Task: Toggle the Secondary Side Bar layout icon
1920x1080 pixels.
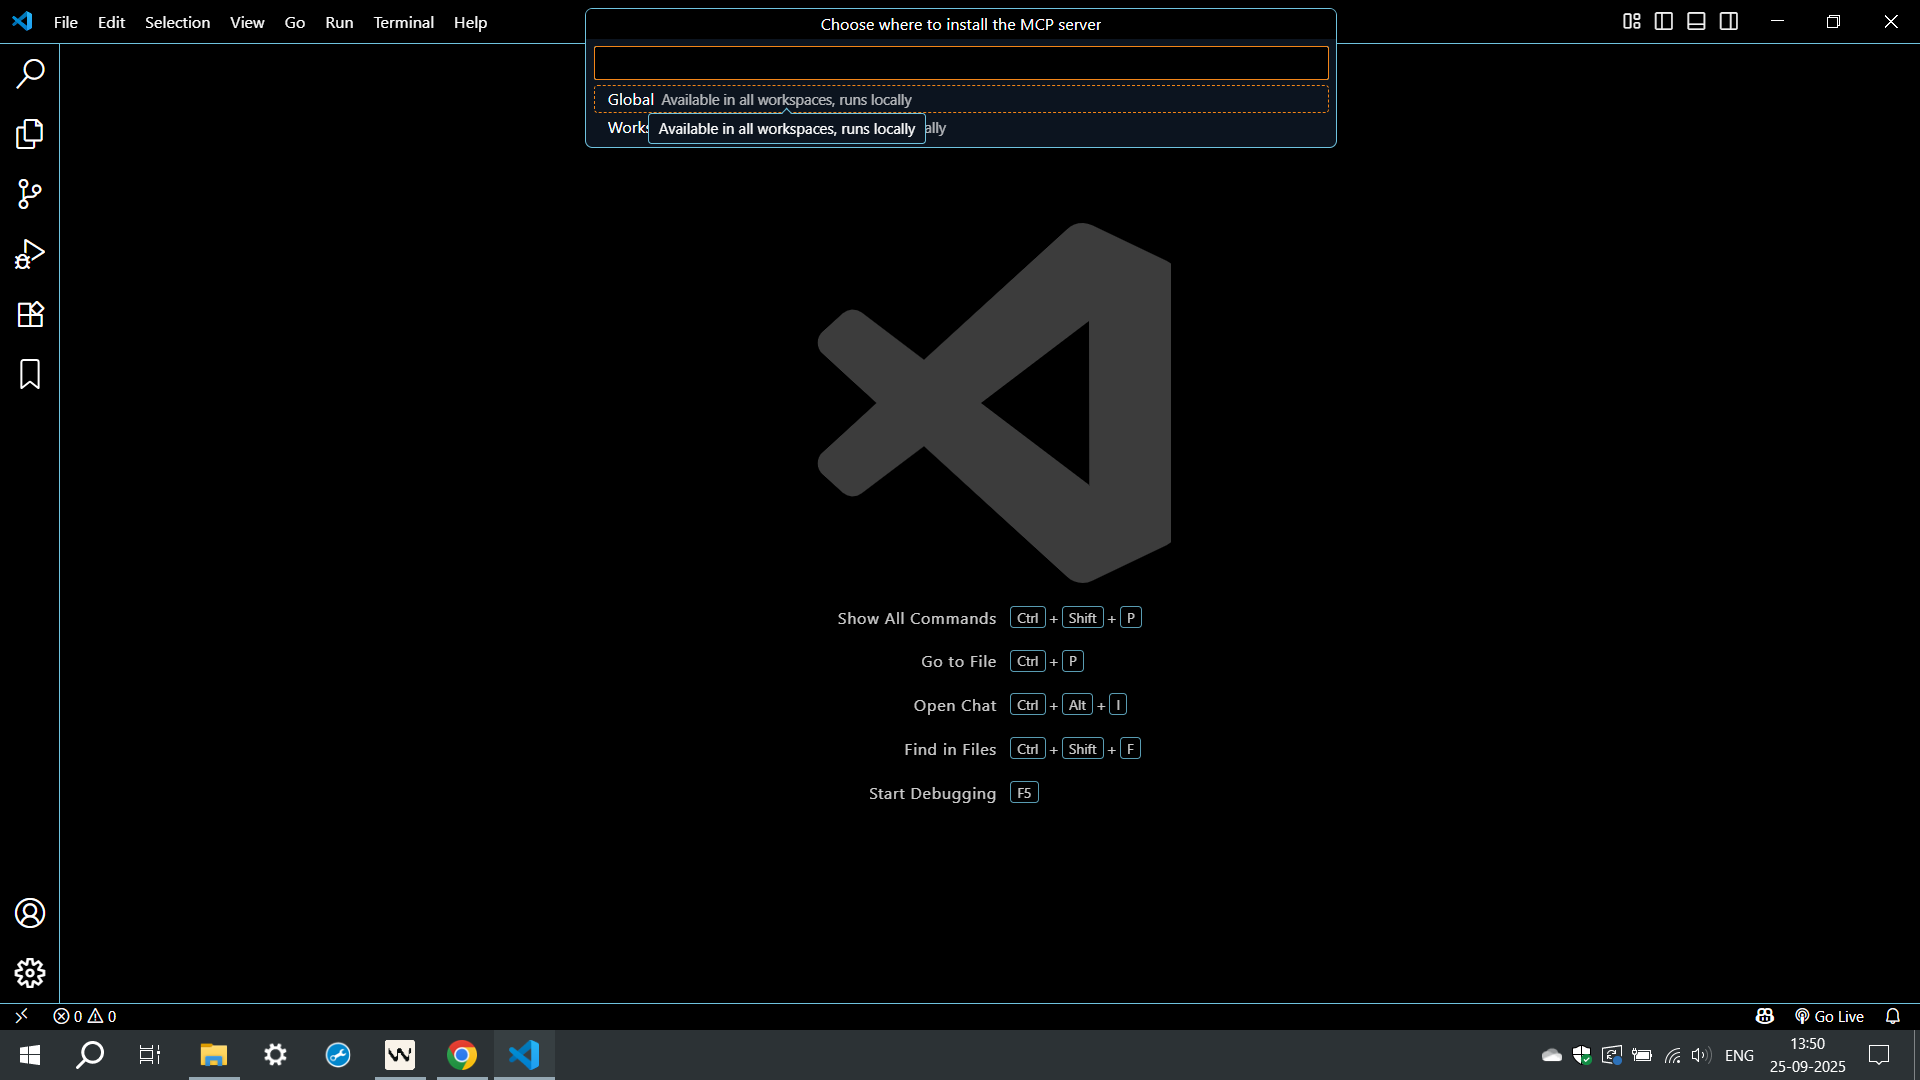Action: [1729, 22]
